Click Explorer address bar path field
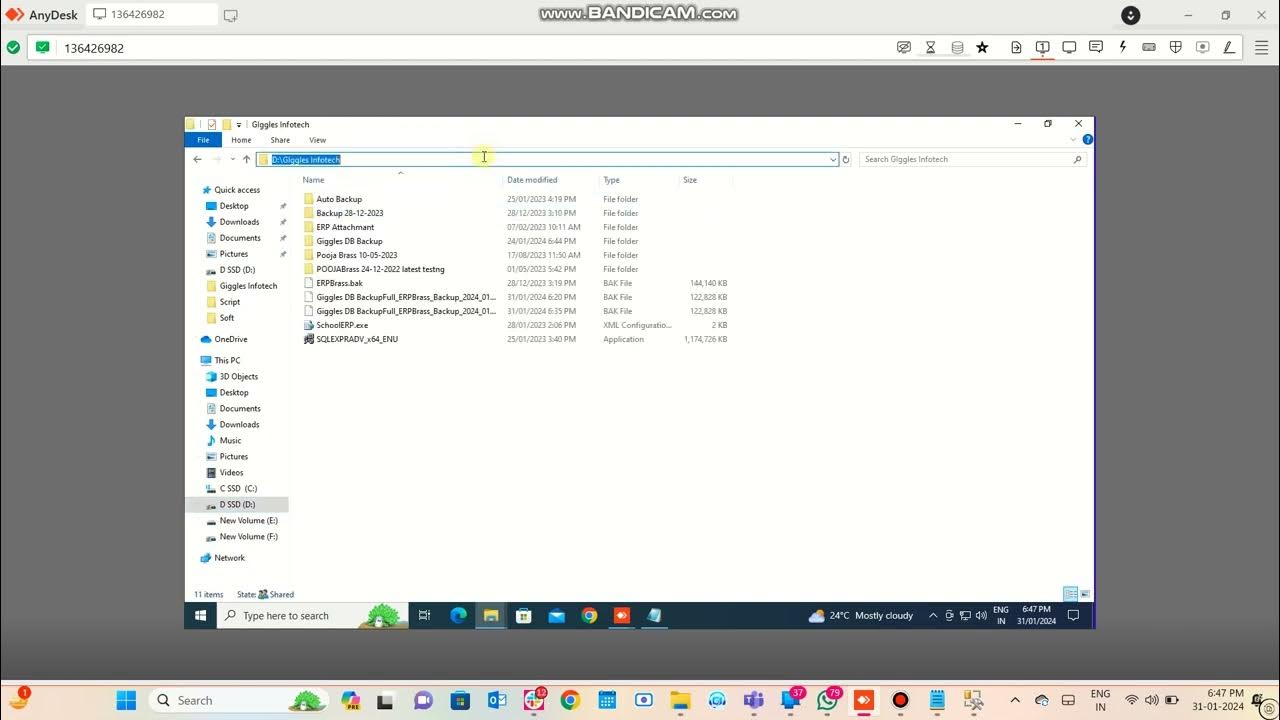Viewport: 1280px width, 720px height. pyautogui.click(x=547, y=159)
